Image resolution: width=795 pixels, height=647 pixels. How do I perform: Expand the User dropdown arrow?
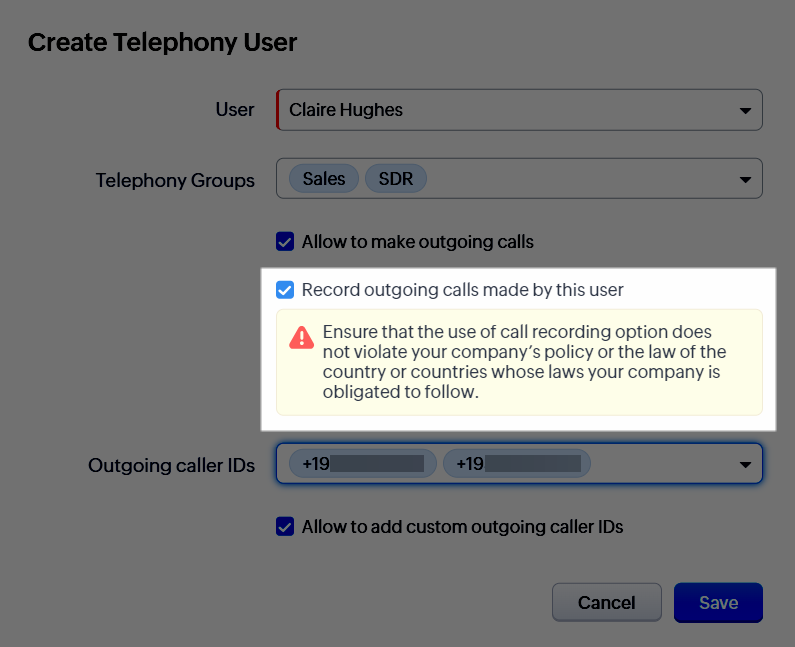(x=745, y=110)
